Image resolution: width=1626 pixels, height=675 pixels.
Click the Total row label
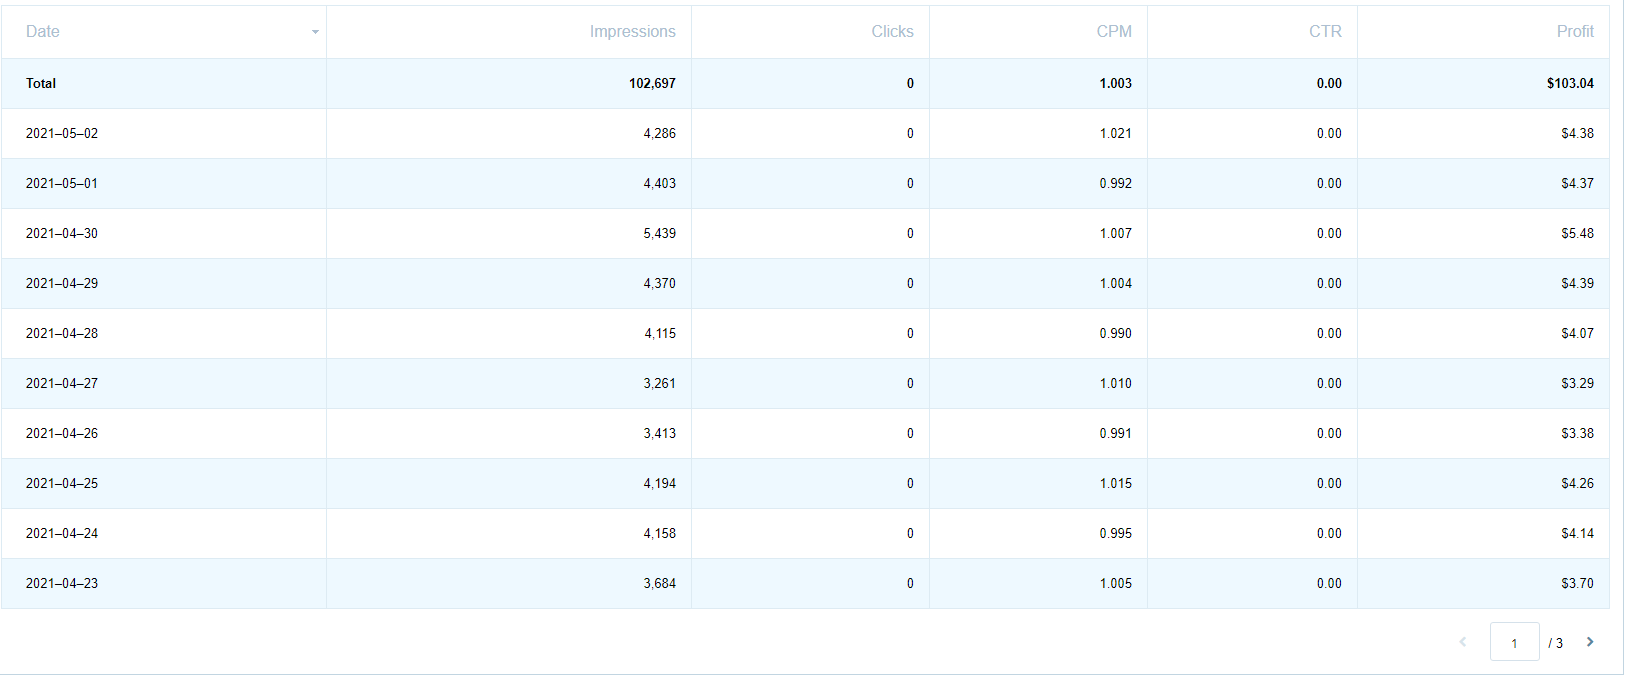(41, 83)
